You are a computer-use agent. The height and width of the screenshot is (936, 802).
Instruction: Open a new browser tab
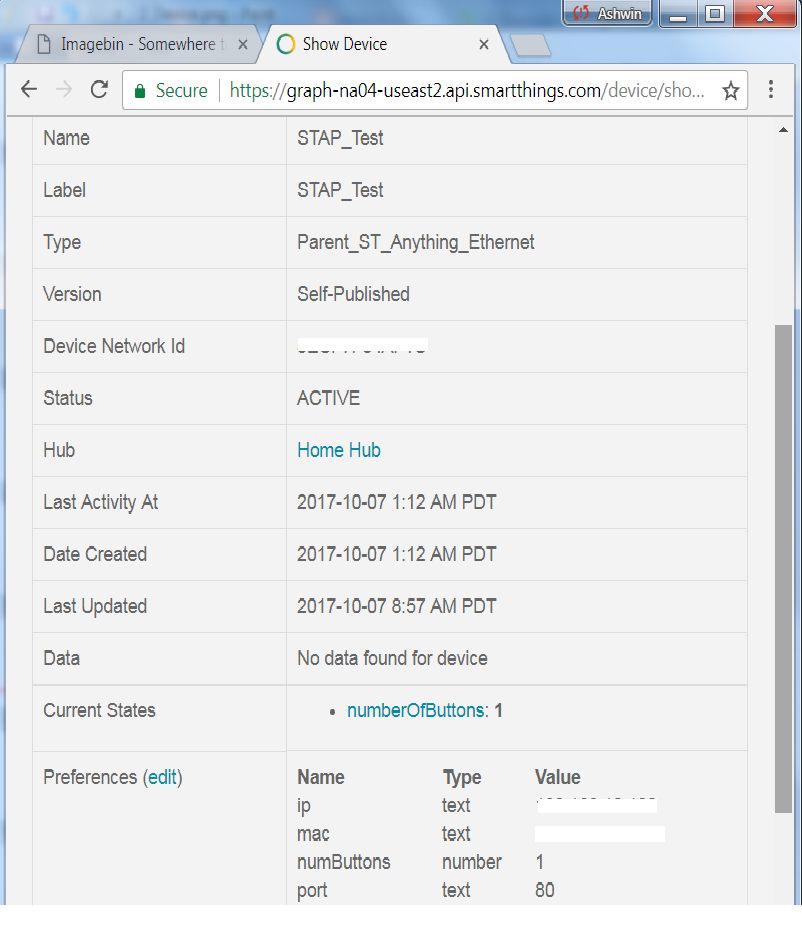coord(530,45)
